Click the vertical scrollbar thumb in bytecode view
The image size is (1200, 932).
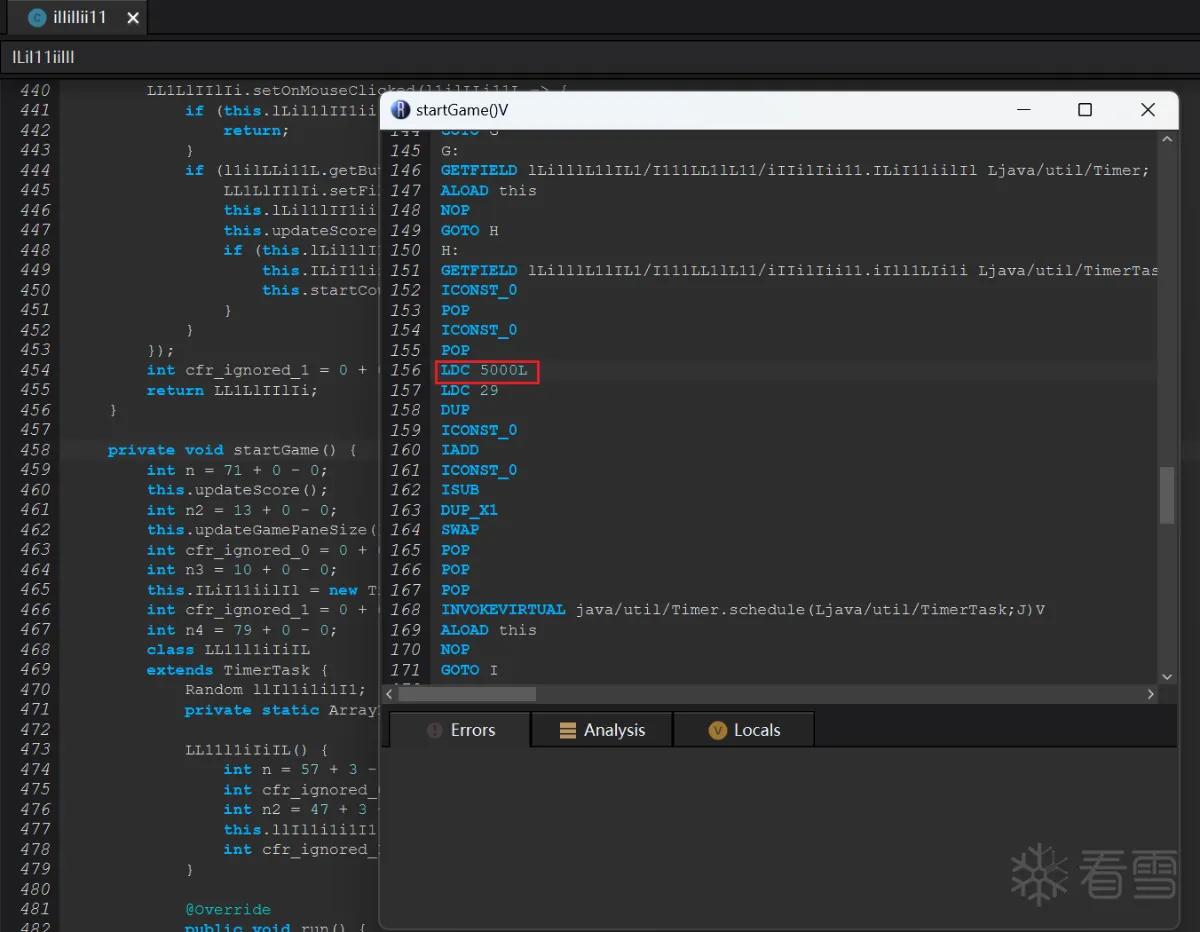coord(1167,495)
